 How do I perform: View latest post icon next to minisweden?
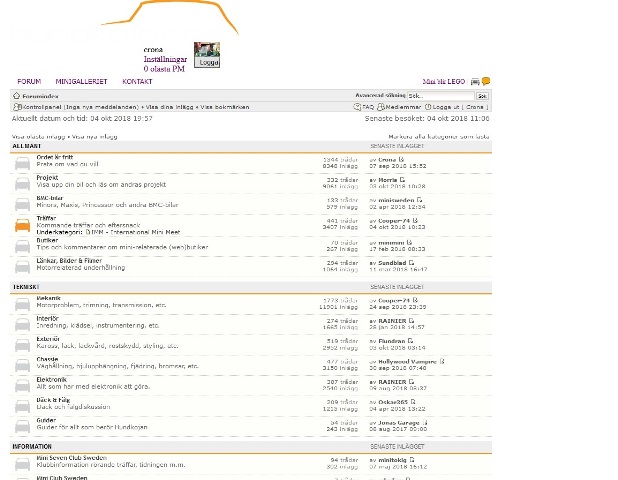[419, 200]
